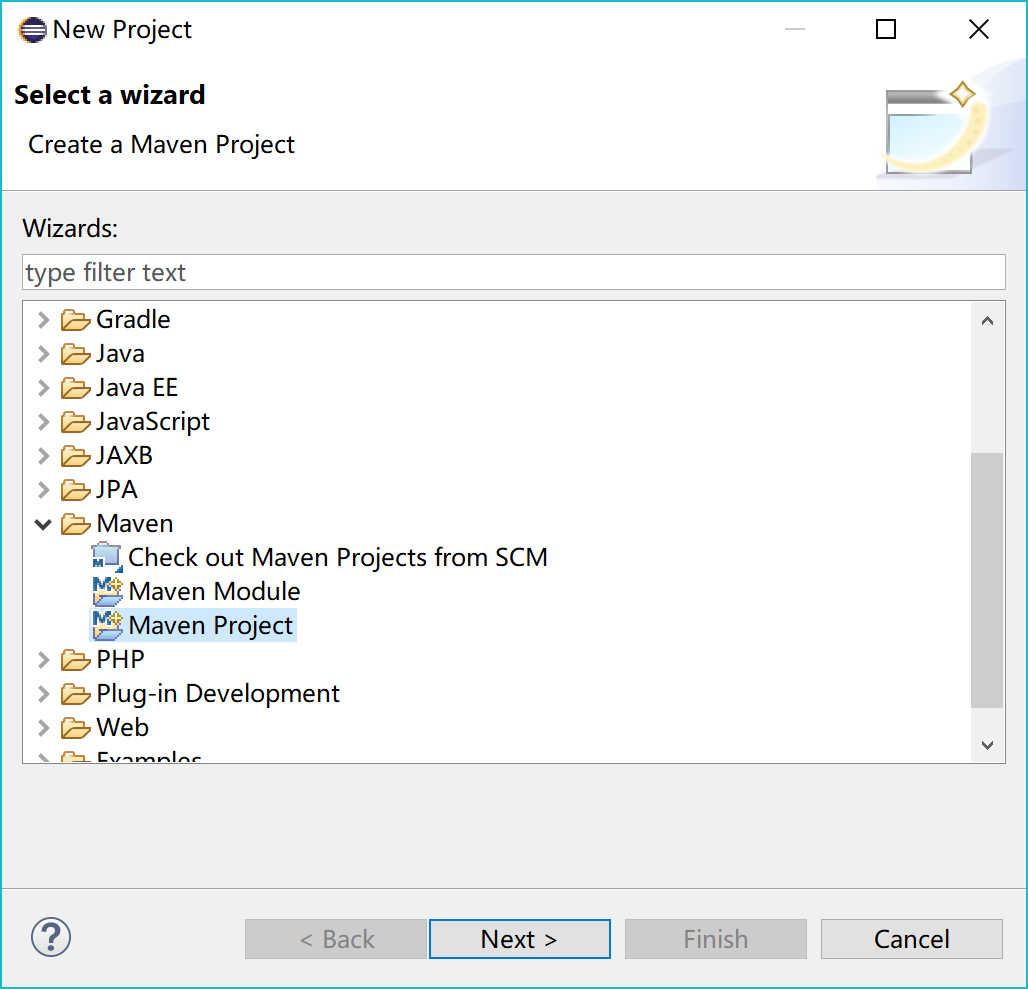
Task: Select the PHP label
Action: 120,660
